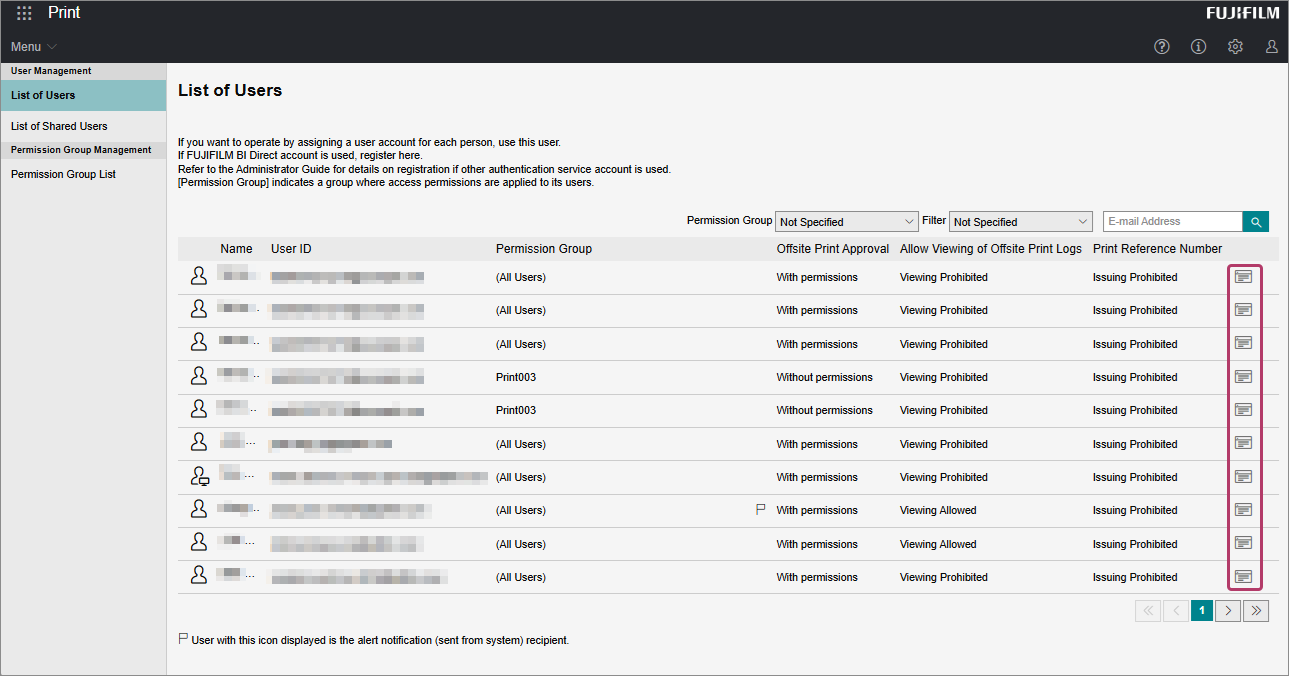This screenshot has width=1289, height=676.
Task: Open Permission Group List in sidebar
Action: (x=63, y=174)
